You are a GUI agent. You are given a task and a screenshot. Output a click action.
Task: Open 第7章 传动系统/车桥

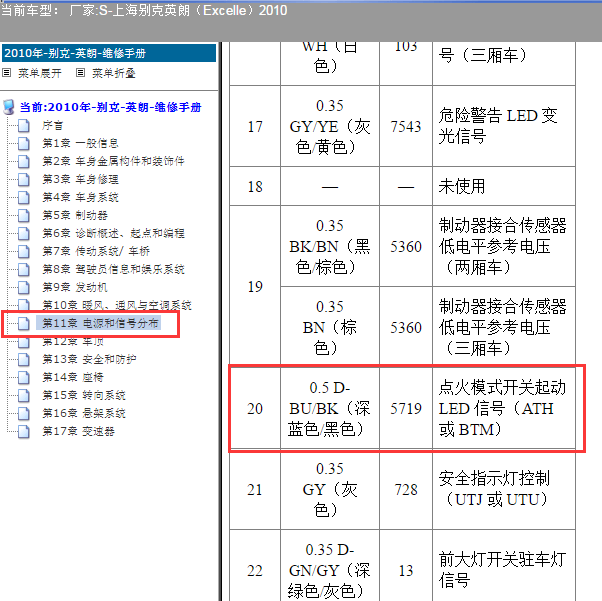[x=96, y=251]
